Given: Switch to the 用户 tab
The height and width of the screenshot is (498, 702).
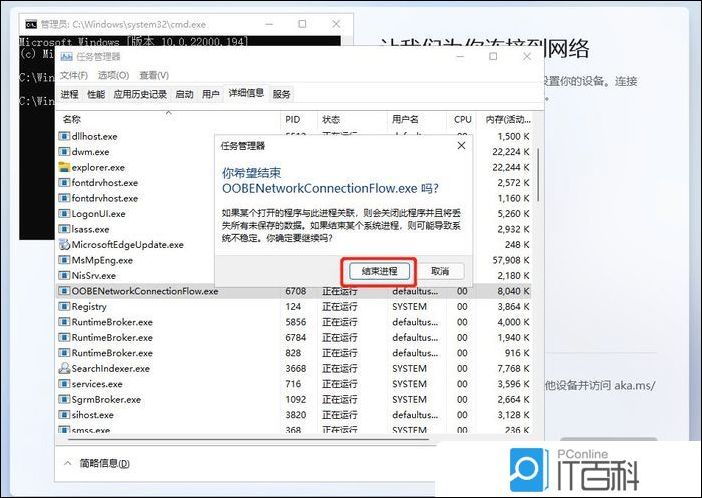Looking at the screenshot, I should point(211,94).
